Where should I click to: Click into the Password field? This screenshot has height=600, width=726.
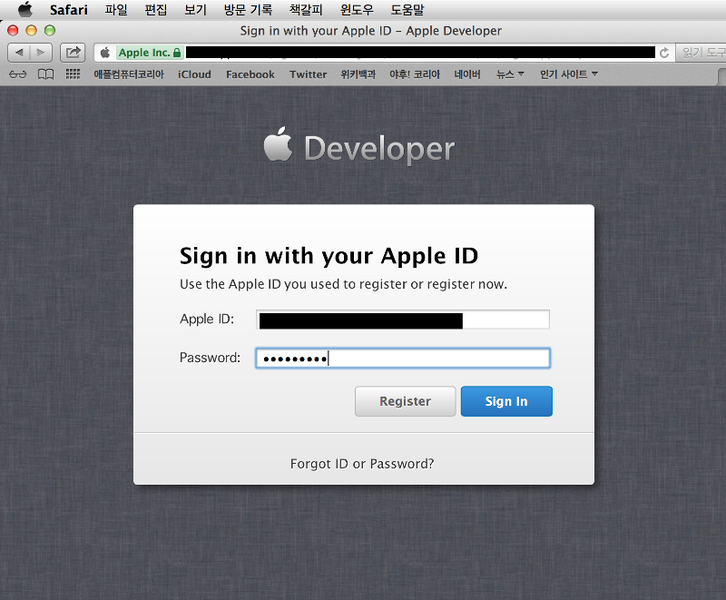pos(403,358)
